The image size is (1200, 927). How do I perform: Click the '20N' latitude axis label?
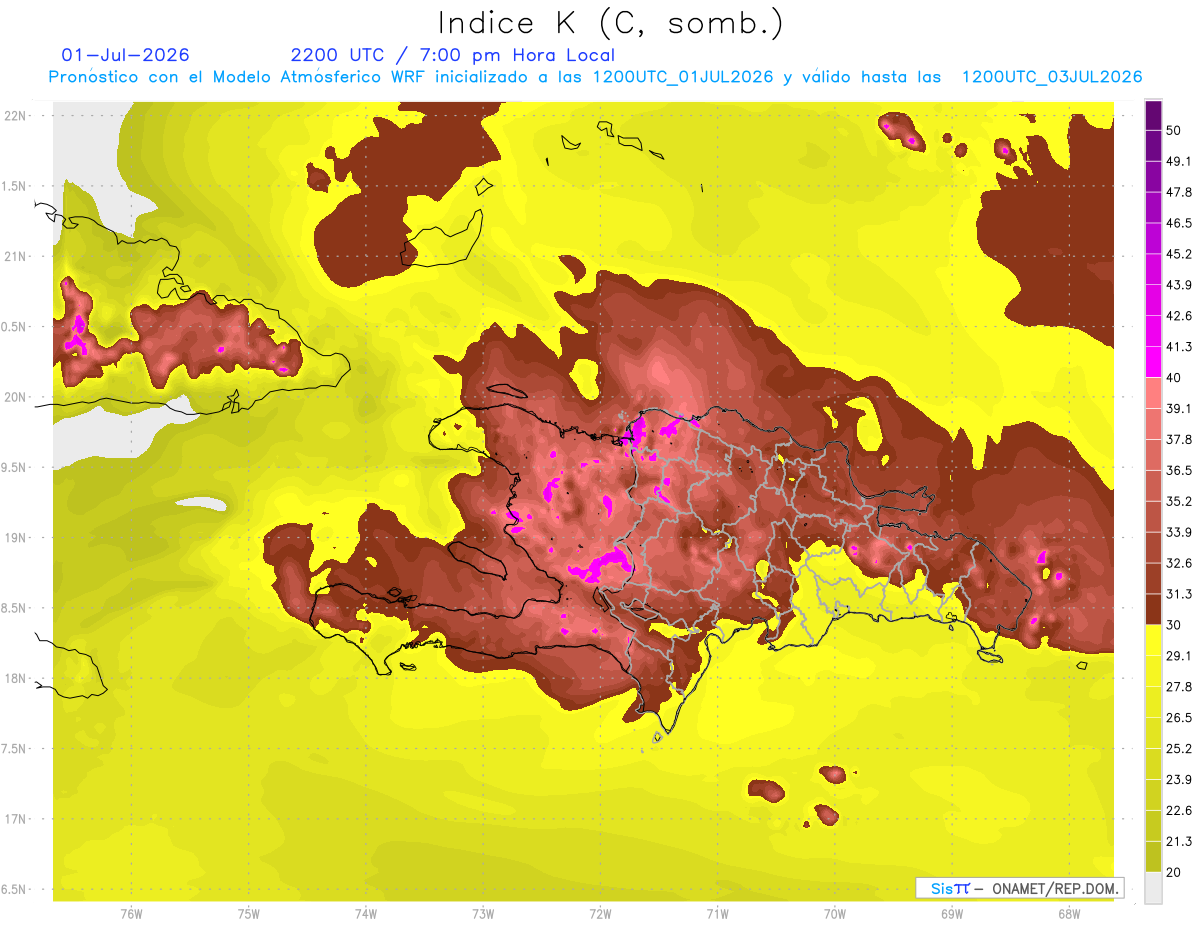pyautogui.click(x=15, y=397)
